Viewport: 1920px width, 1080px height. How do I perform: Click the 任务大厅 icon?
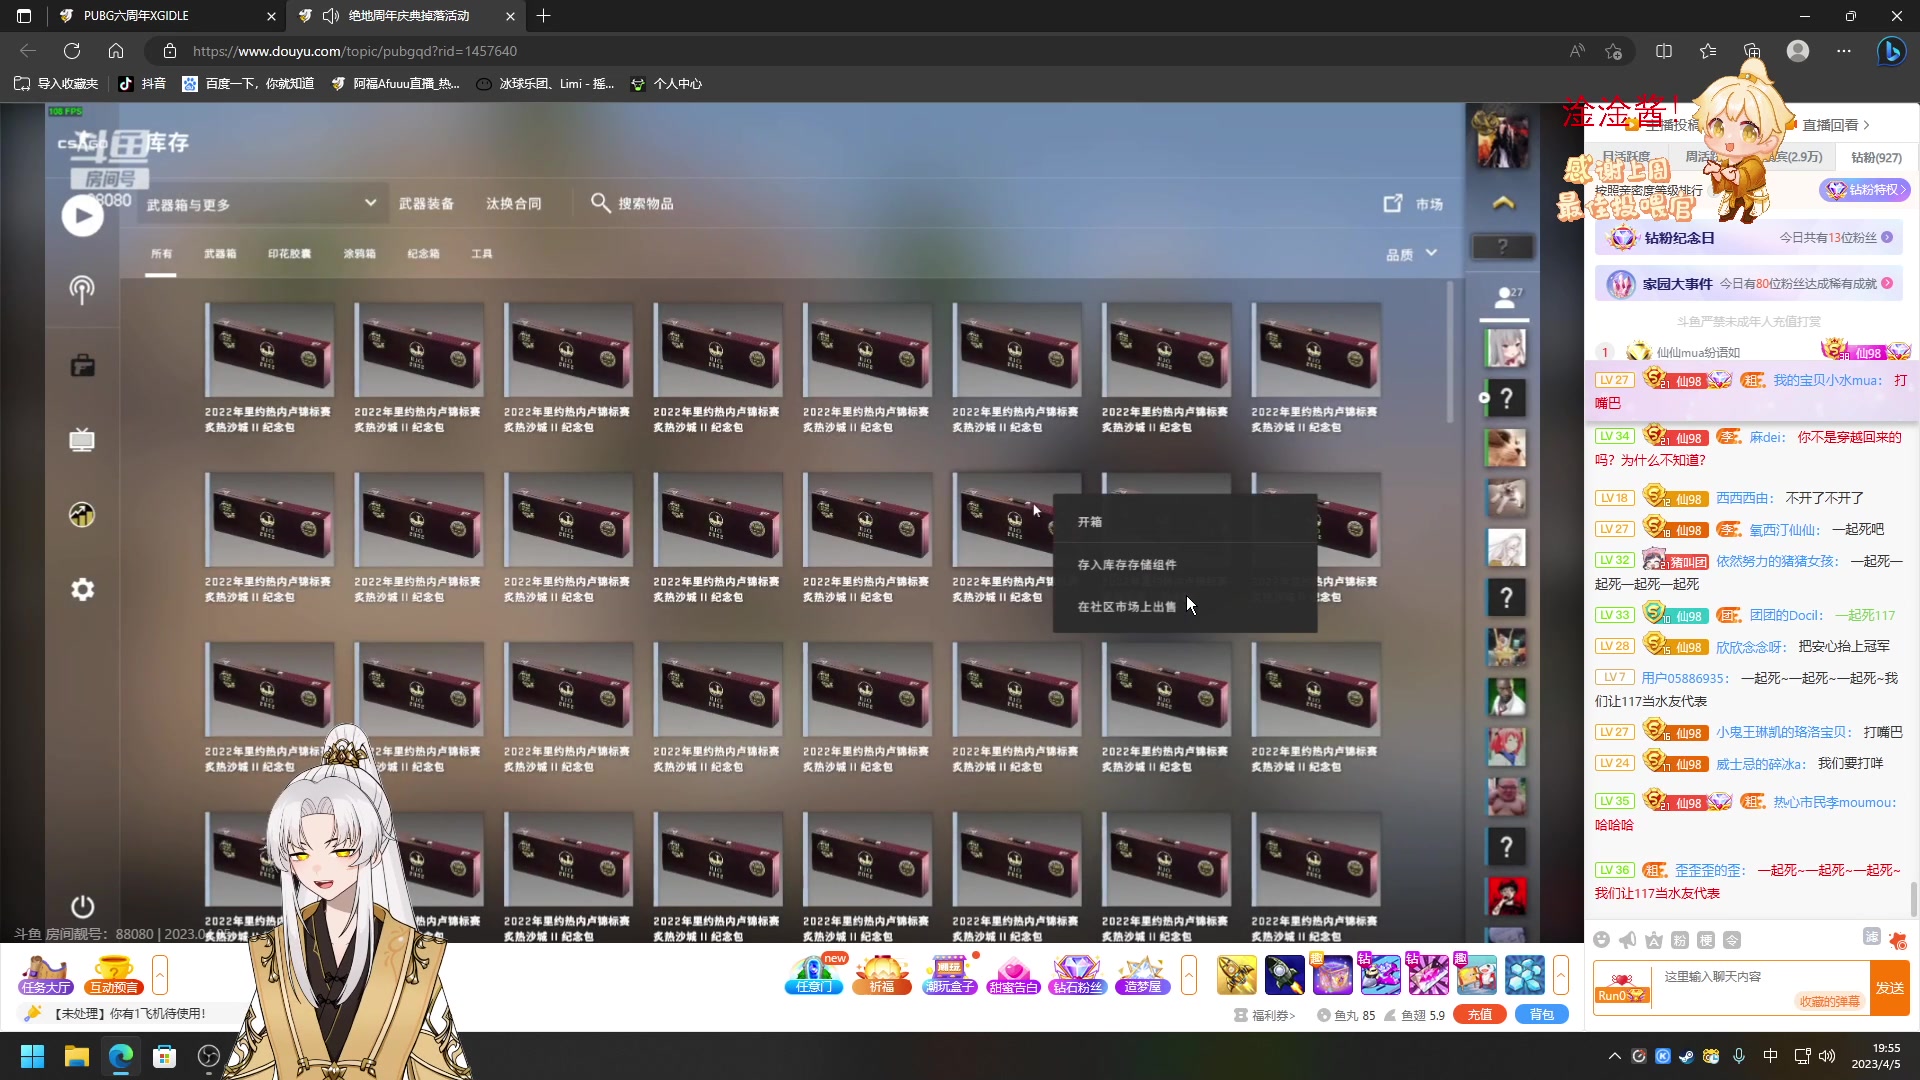pyautogui.click(x=46, y=975)
